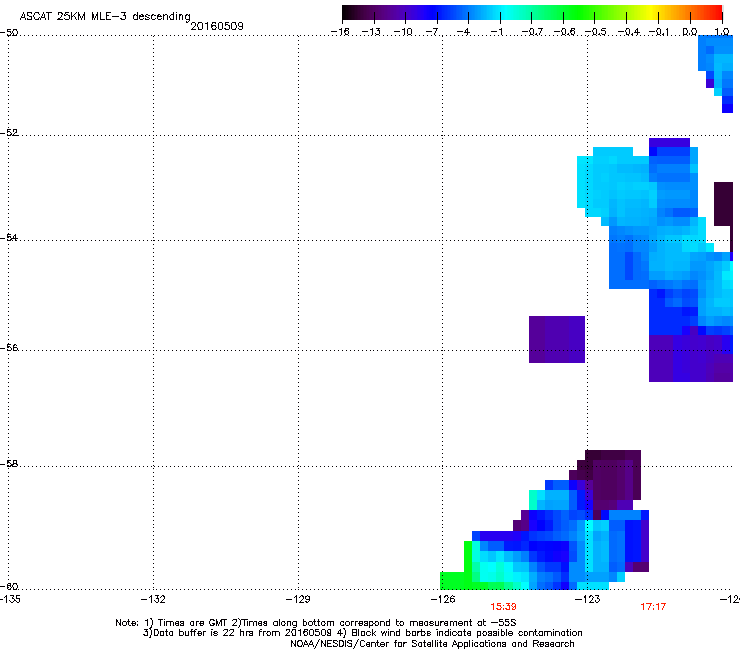Click the colorbar tick label -10

[x=403, y=32]
